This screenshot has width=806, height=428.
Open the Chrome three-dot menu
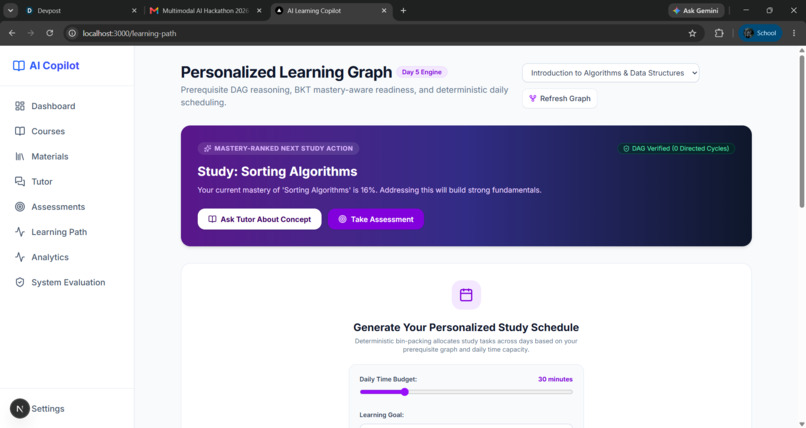794,33
